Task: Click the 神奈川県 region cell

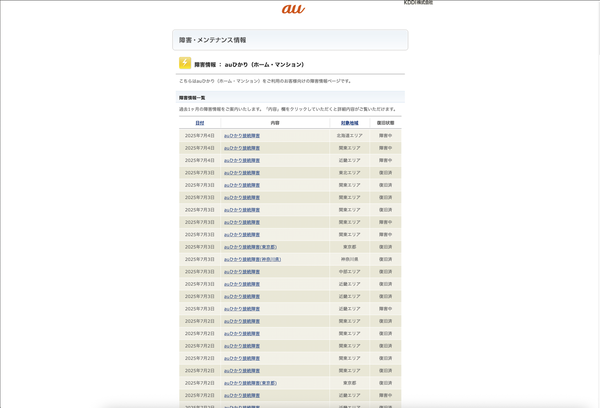Action: click(x=349, y=259)
